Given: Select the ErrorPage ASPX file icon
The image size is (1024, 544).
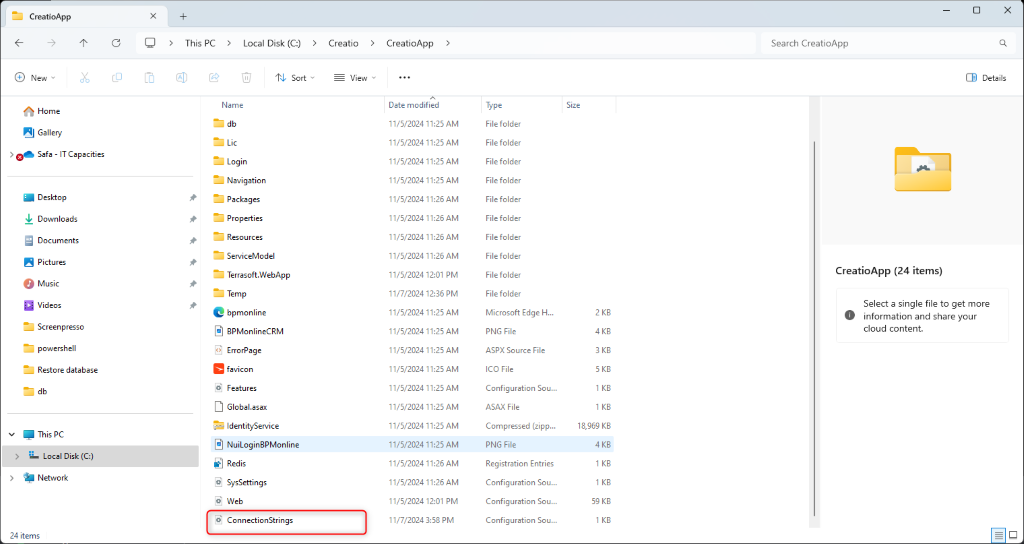Looking at the screenshot, I should tap(219, 350).
